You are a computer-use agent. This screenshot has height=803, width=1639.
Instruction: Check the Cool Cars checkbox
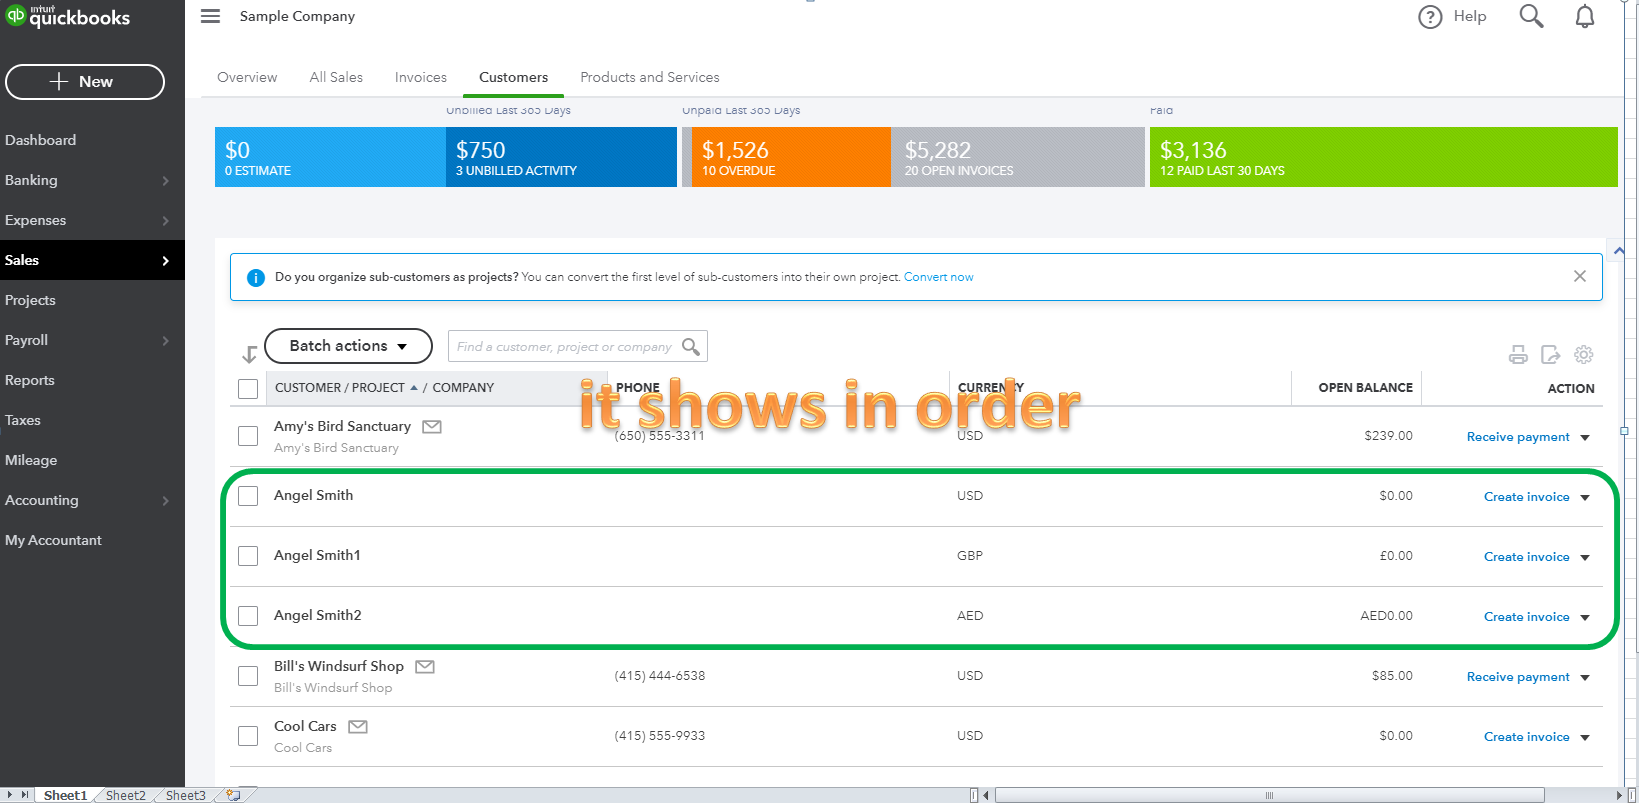(248, 736)
